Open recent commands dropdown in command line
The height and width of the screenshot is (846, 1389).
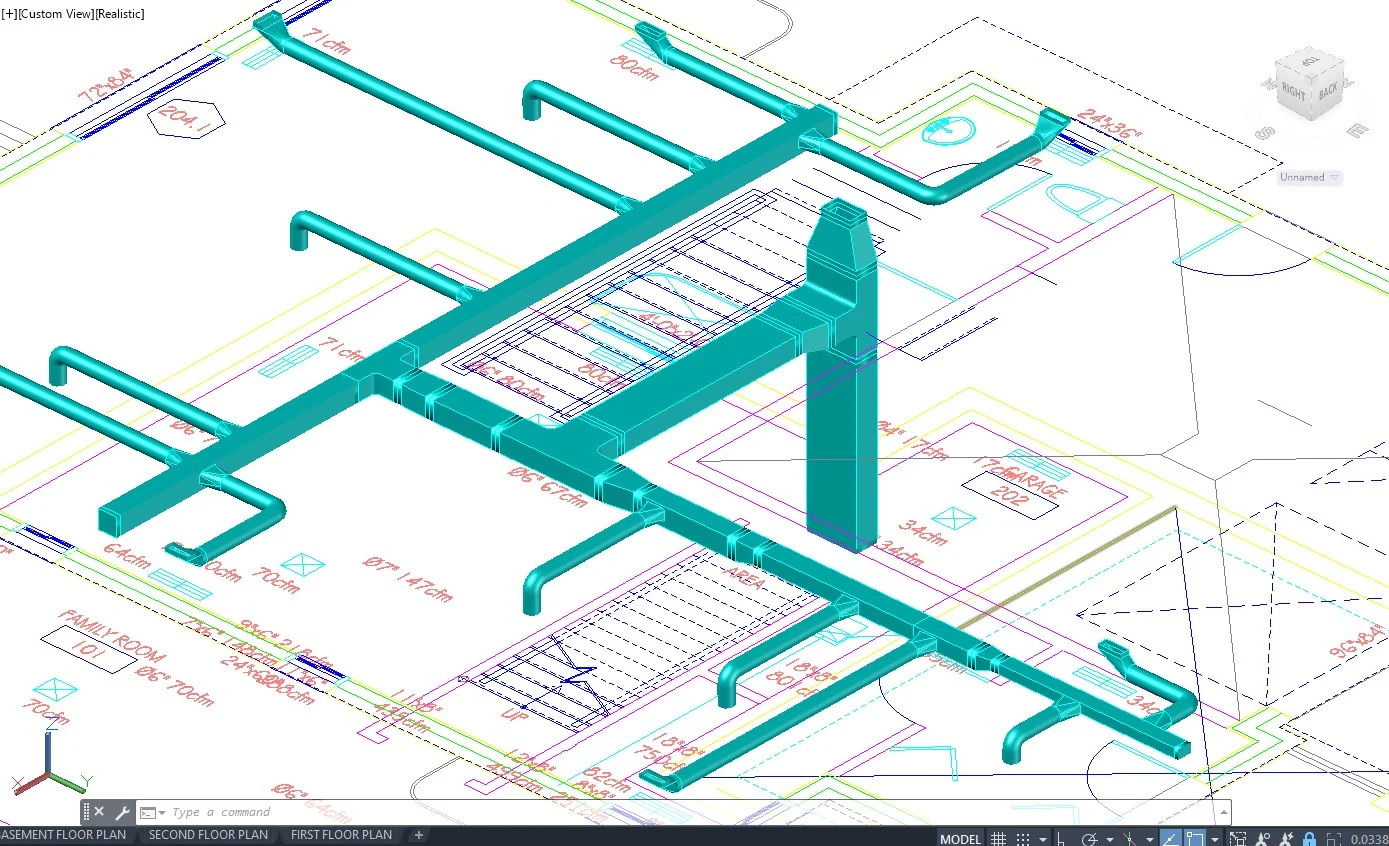162,812
